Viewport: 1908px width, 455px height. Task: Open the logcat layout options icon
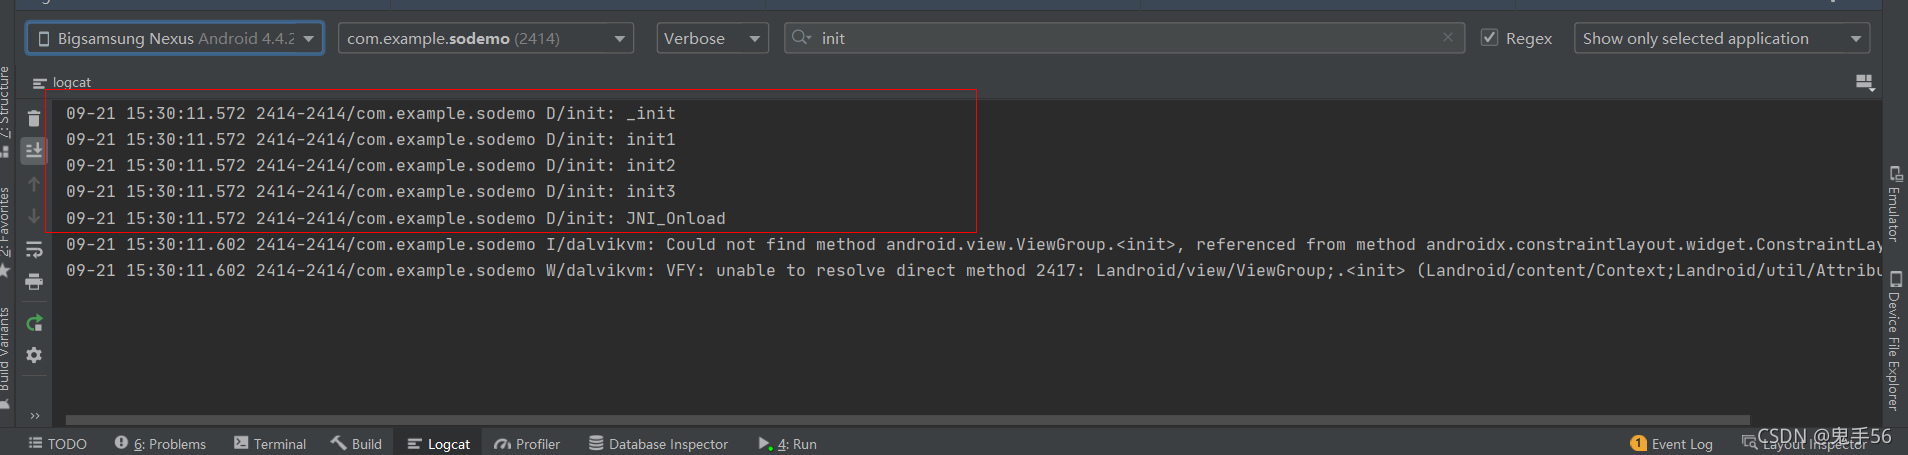(x=1865, y=82)
